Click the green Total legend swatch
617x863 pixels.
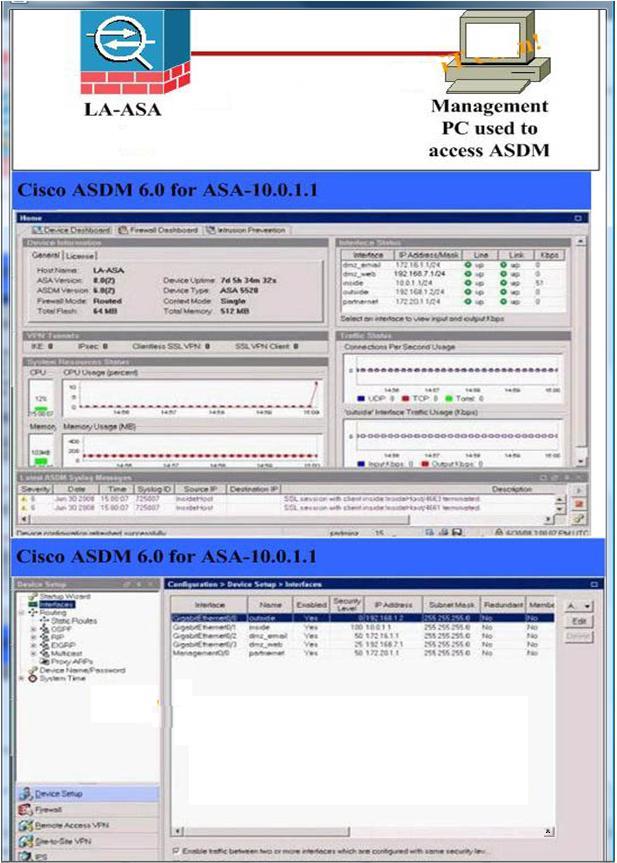(449, 398)
